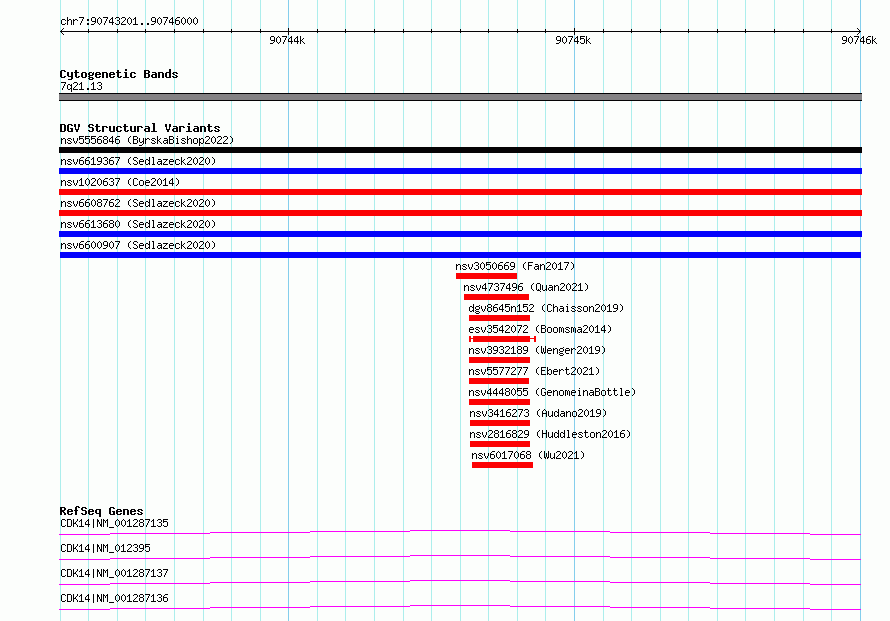Open variant nsv6613680 (Sedlazeck2020) label
Viewport: 890px width, 621px height.
[138, 224]
